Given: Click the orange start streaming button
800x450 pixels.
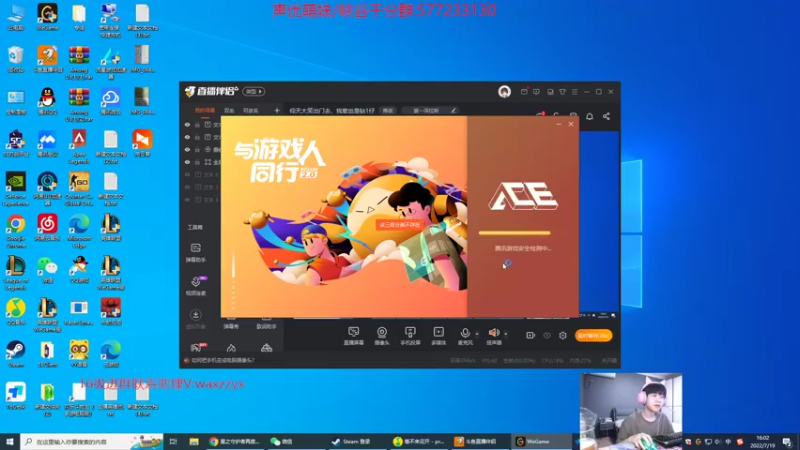Looking at the screenshot, I should point(593,336).
